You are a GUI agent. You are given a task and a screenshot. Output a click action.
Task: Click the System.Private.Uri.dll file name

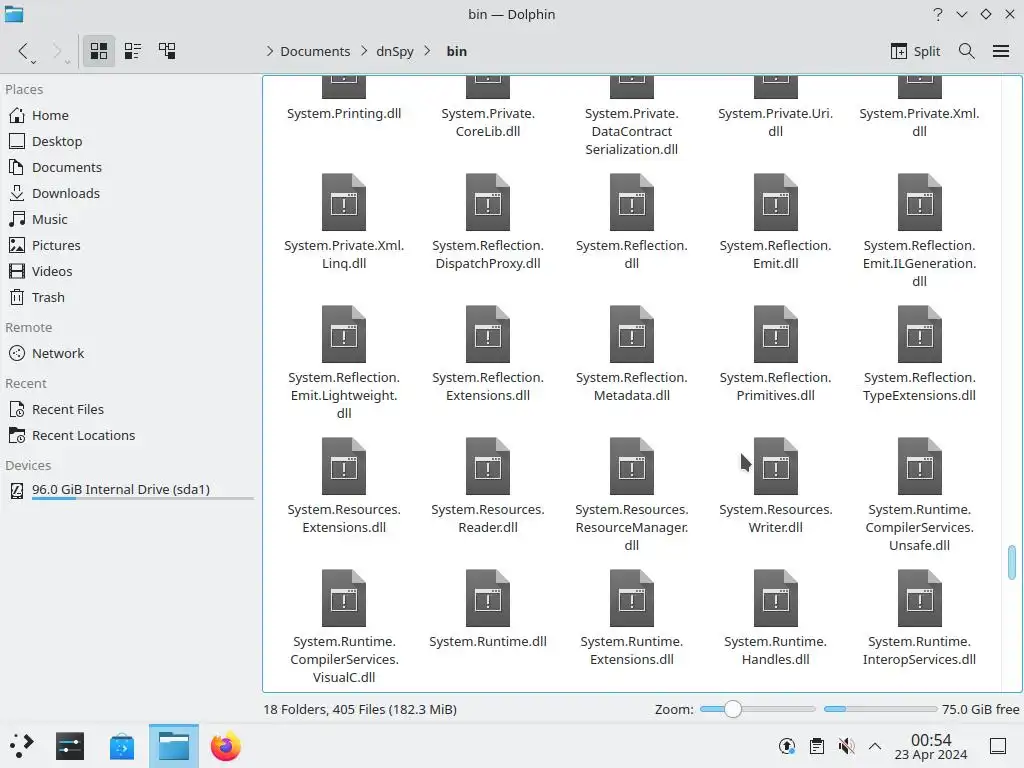pos(776,122)
